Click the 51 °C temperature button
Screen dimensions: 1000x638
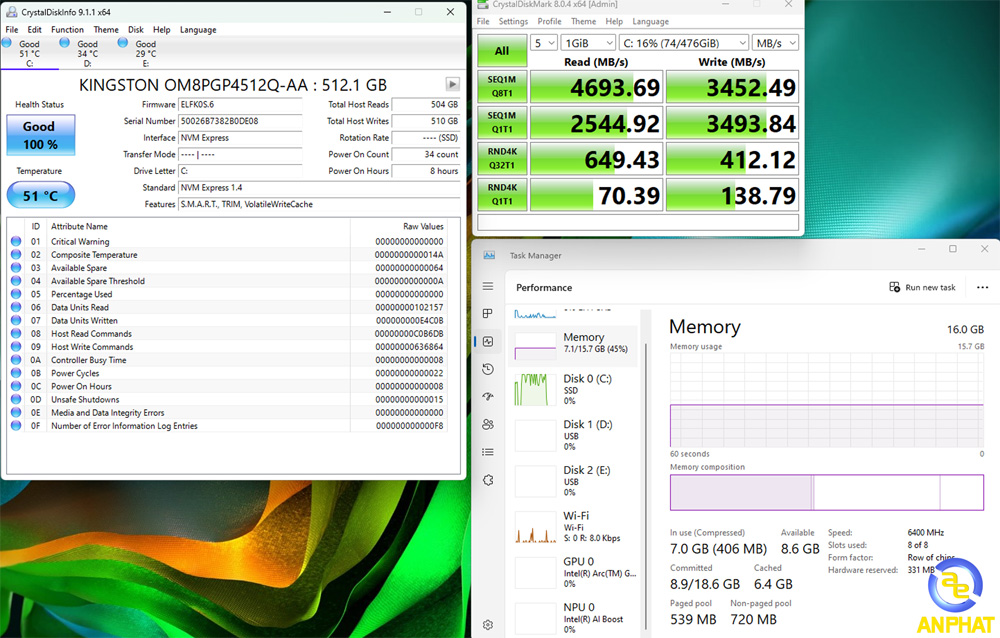click(x=41, y=195)
